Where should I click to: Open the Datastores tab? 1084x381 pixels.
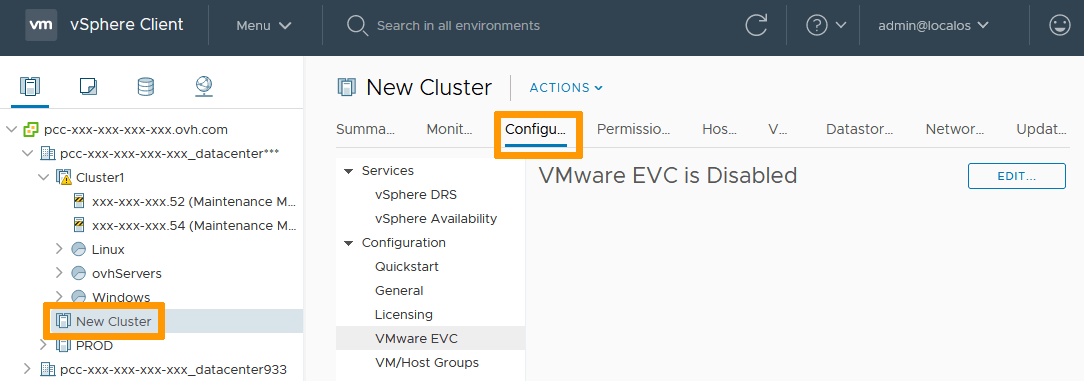[859, 129]
